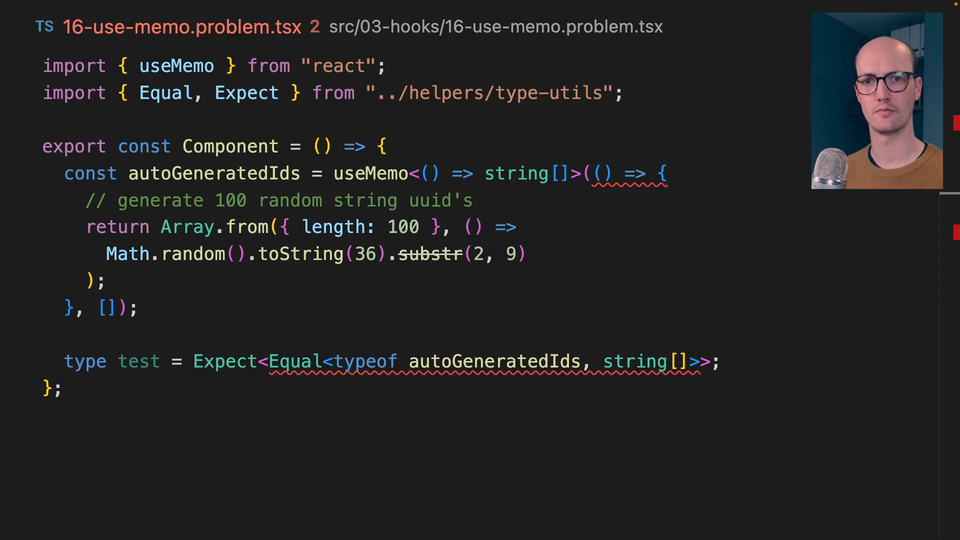
Task: Click useMemo in the react import statement
Action: coord(176,66)
